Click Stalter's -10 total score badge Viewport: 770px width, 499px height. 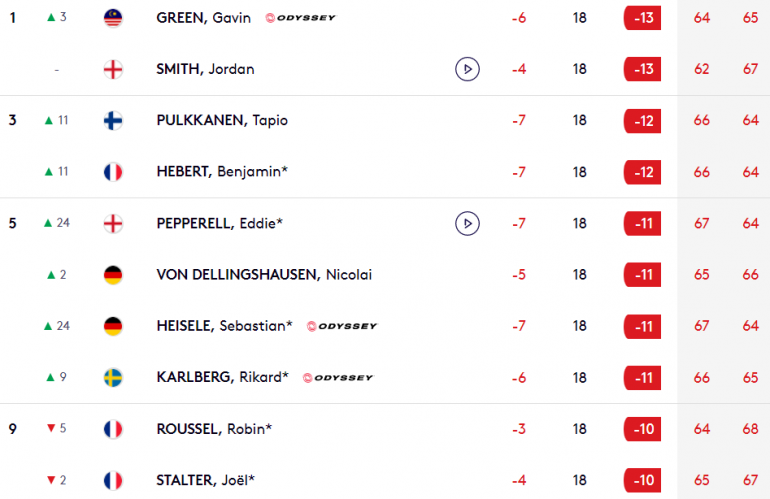coord(642,480)
